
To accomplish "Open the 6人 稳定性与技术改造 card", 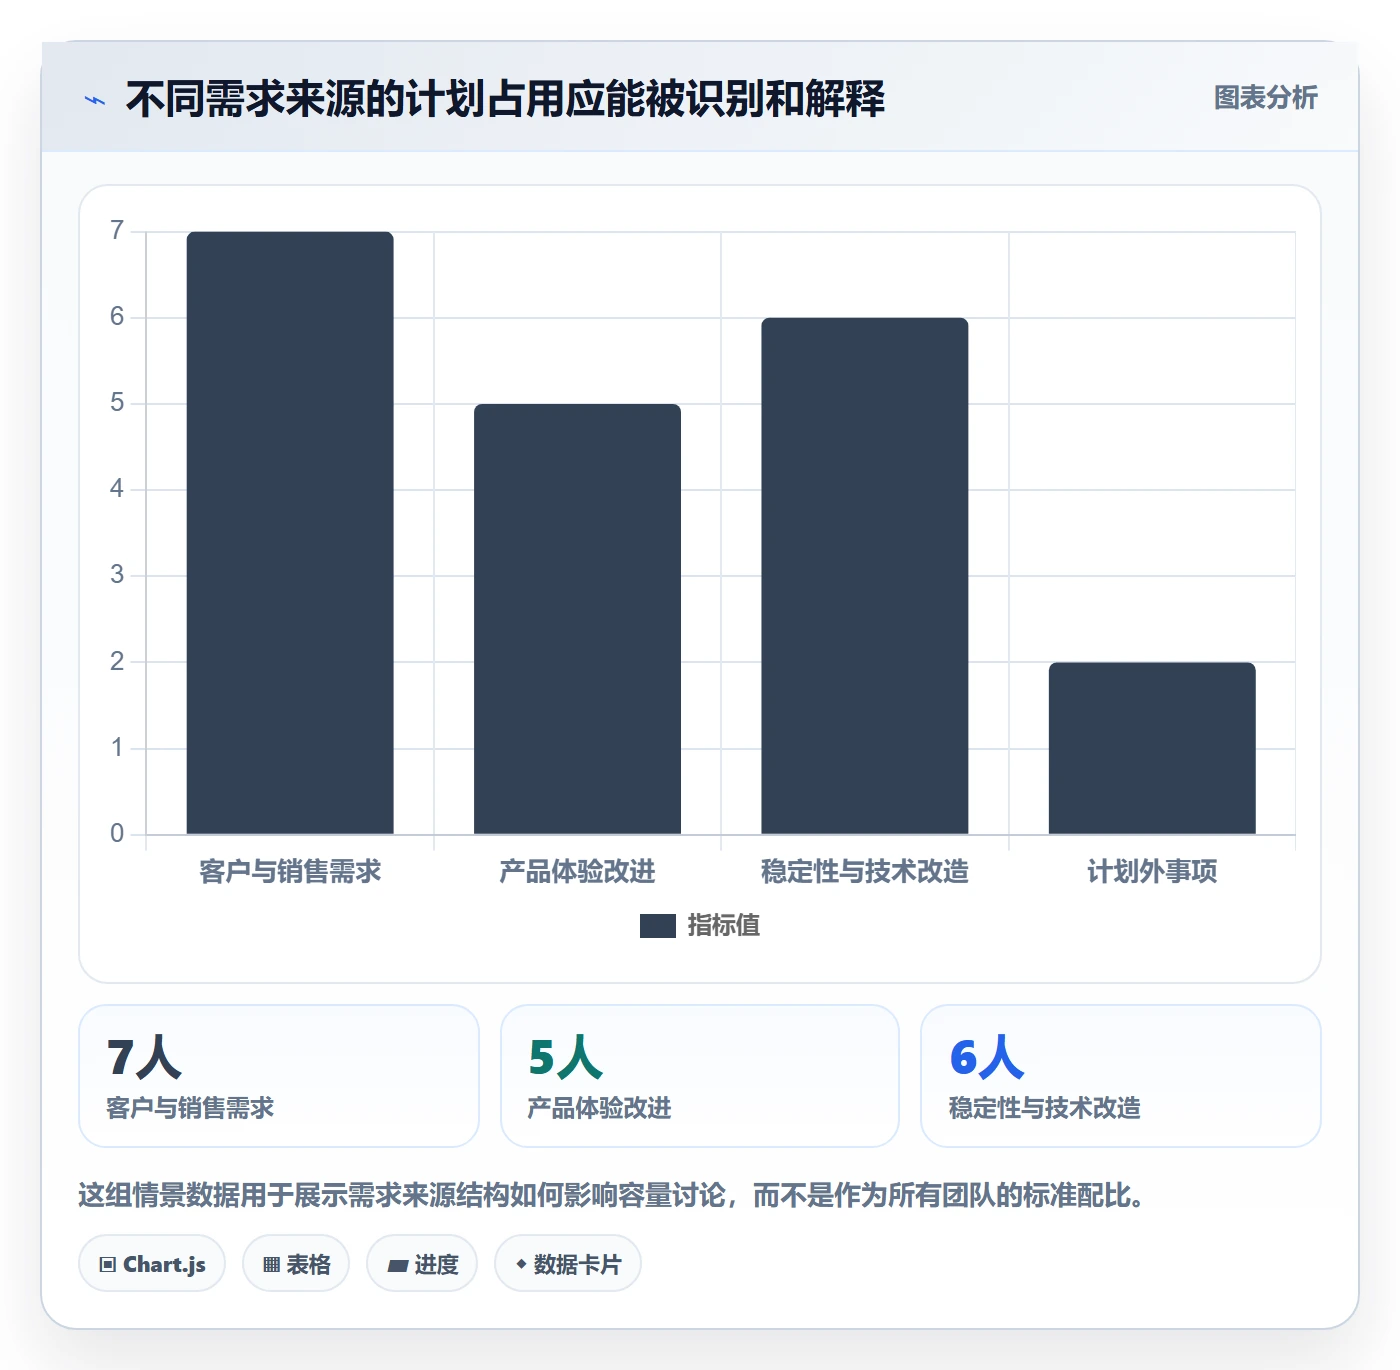I will pos(1121,1076).
